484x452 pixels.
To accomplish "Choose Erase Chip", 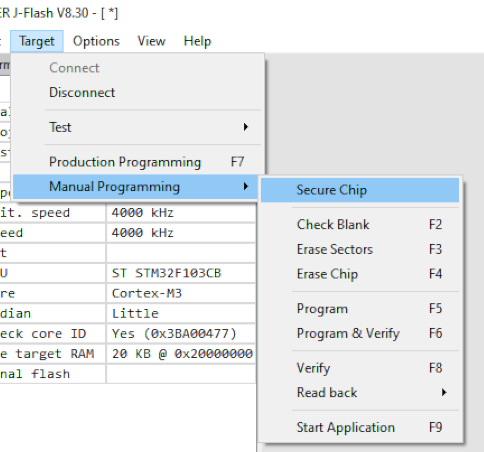I will point(360,274).
